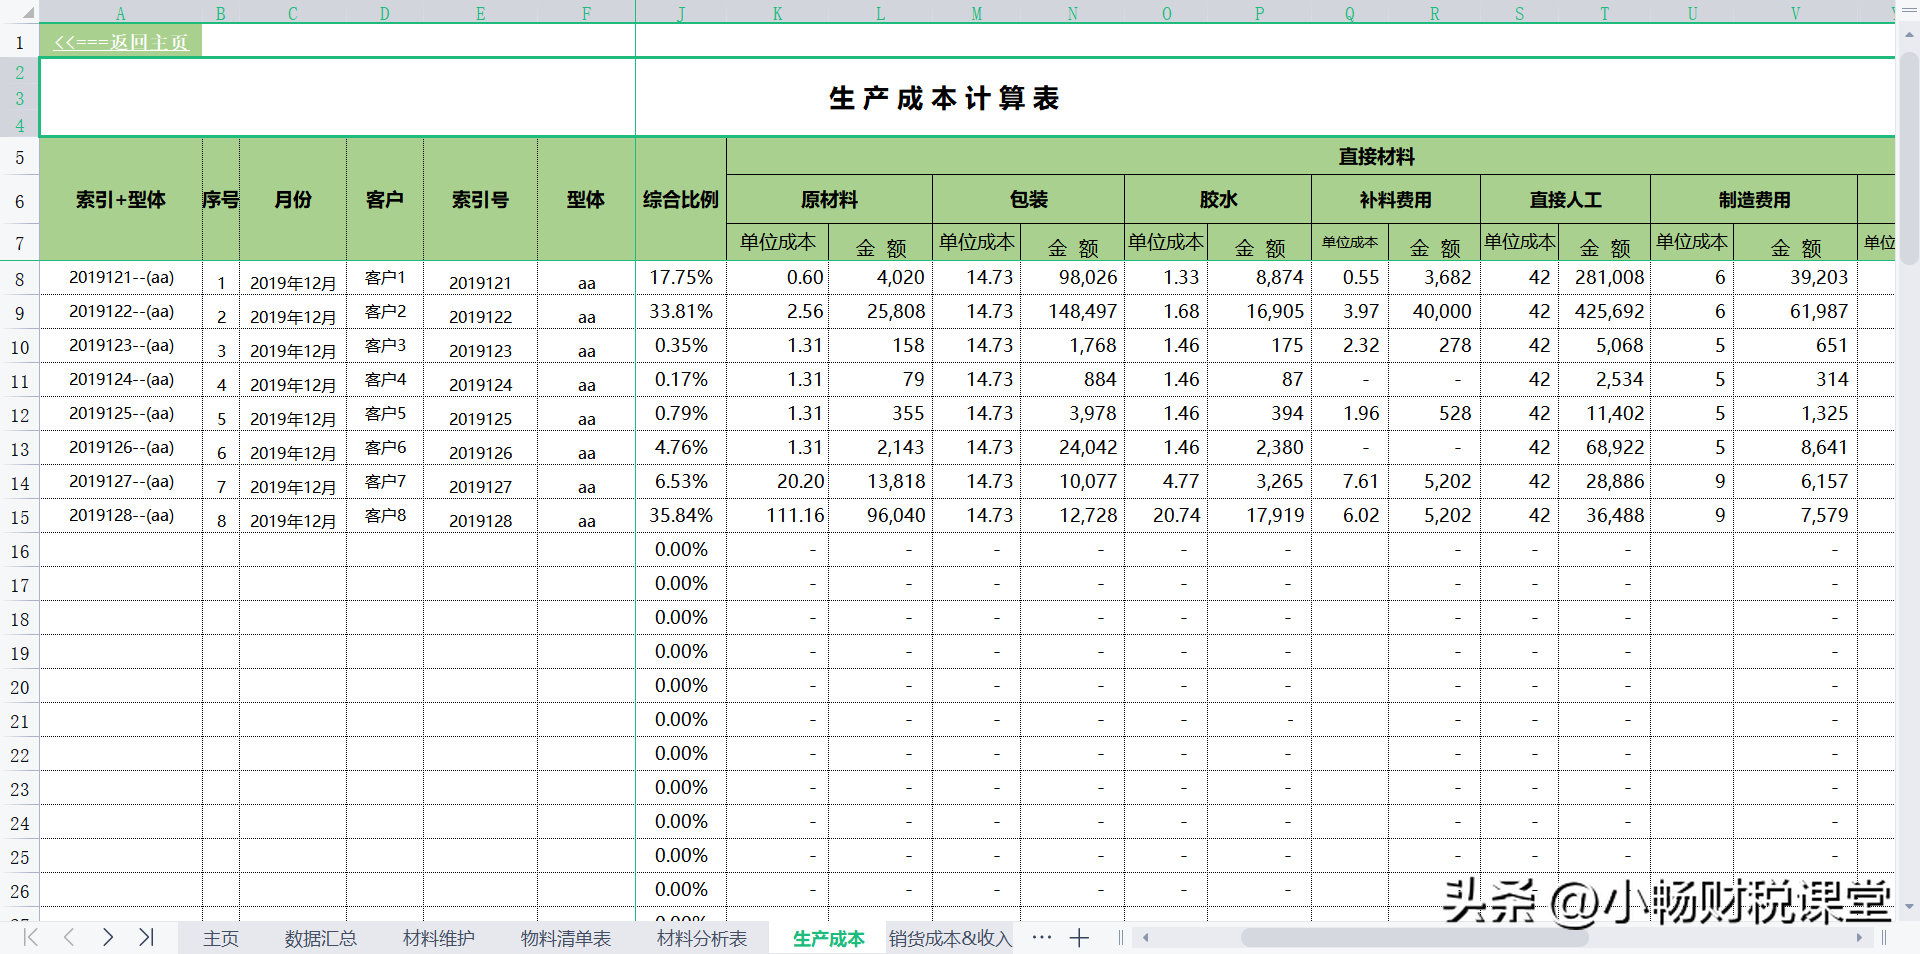Select the 客户1 cell
The width and height of the screenshot is (1920, 954).
[x=385, y=278]
